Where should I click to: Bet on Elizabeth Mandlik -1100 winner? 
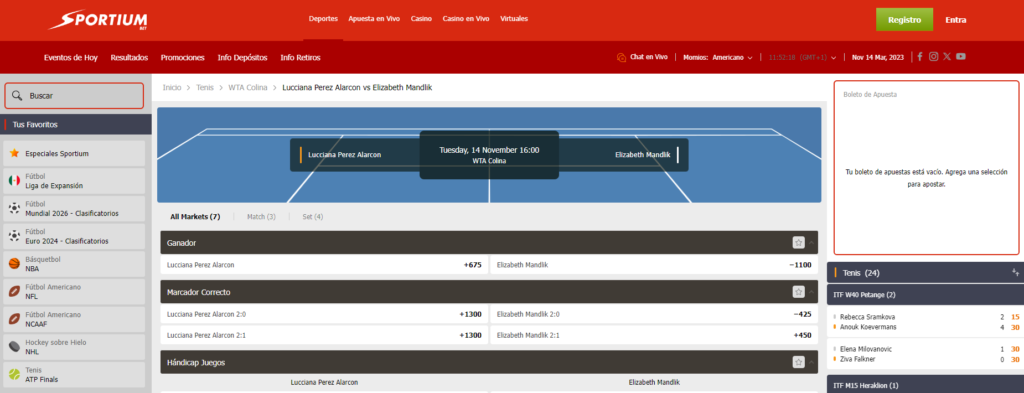tap(654, 265)
